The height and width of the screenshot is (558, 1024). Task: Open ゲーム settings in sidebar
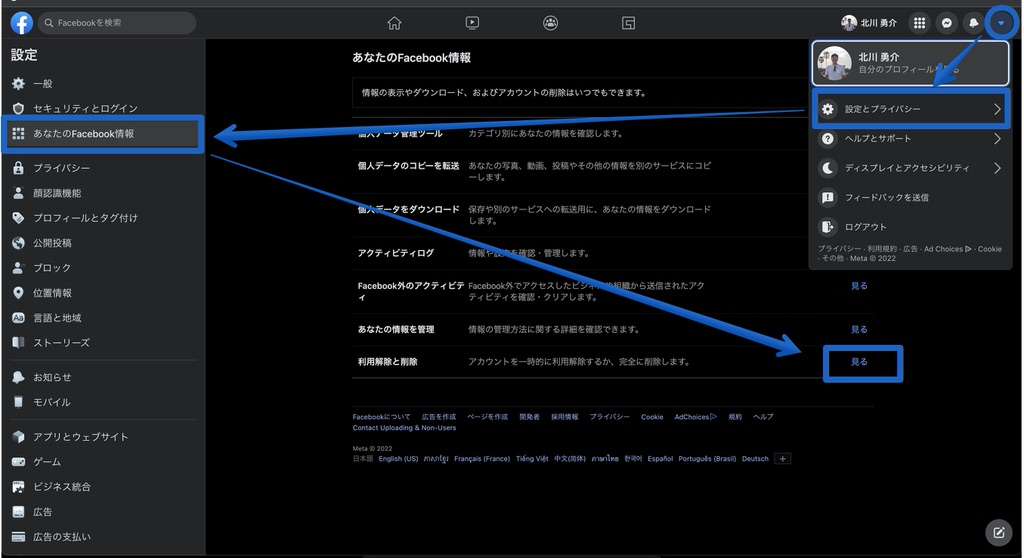pyautogui.click(x=103, y=462)
